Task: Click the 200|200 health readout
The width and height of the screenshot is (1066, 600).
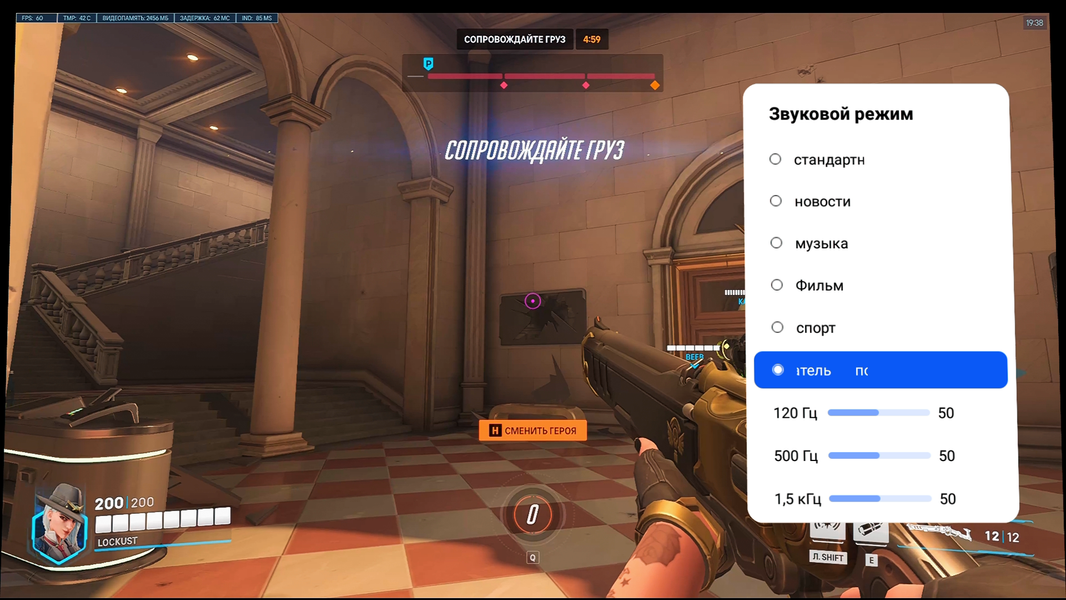Action: pyautogui.click(x=124, y=503)
